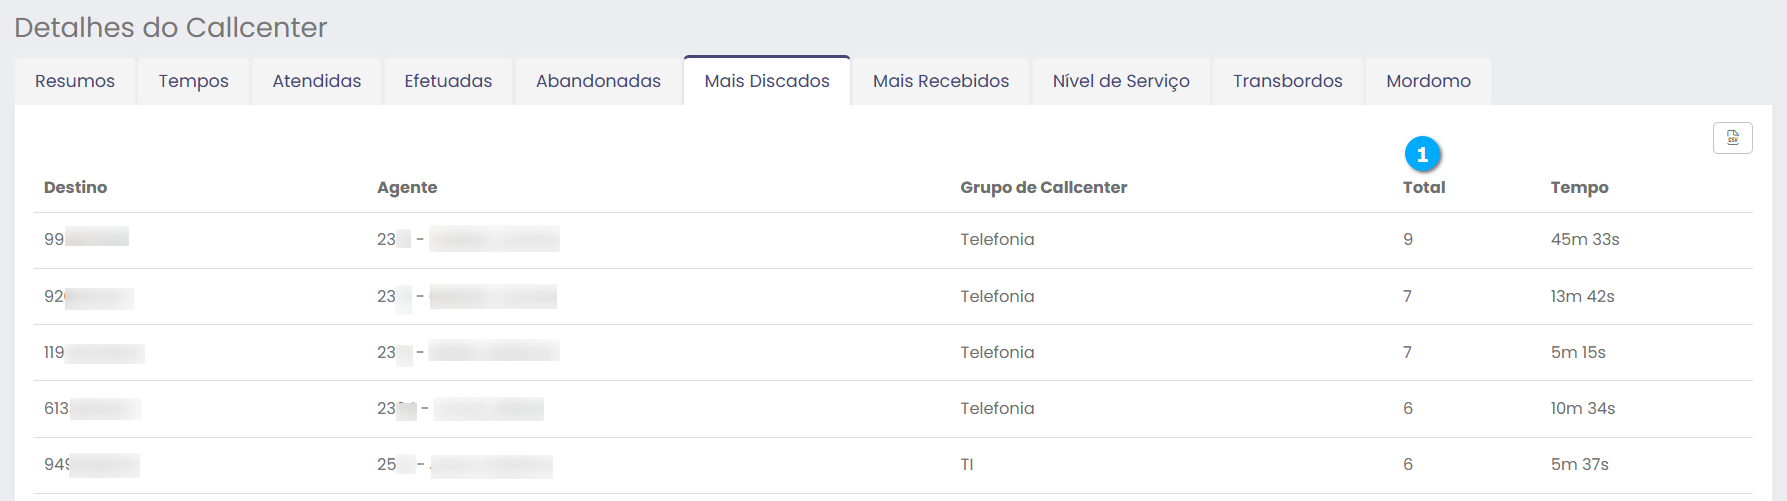
Task: Open the Mordomo tab
Action: (x=1428, y=81)
